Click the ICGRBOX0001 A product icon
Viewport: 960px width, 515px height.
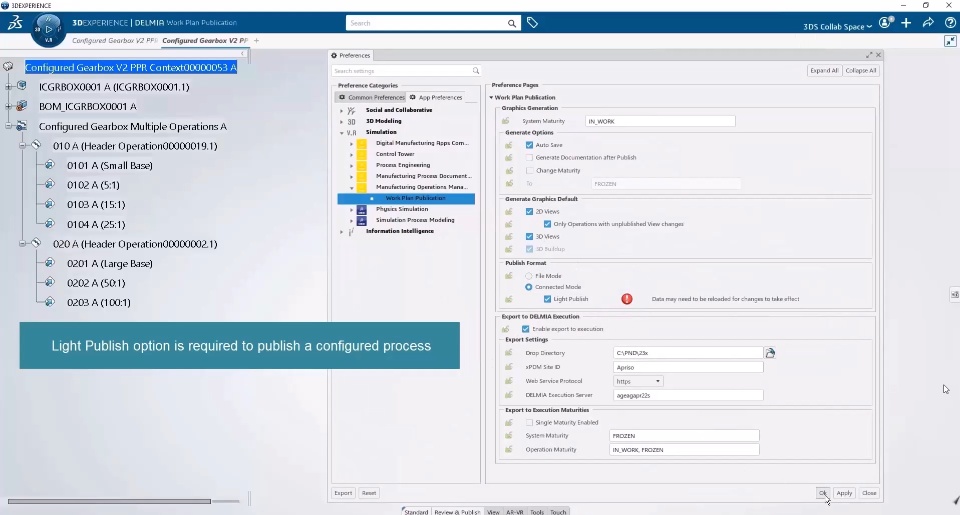pyautogui.click(x=22, y=86)
